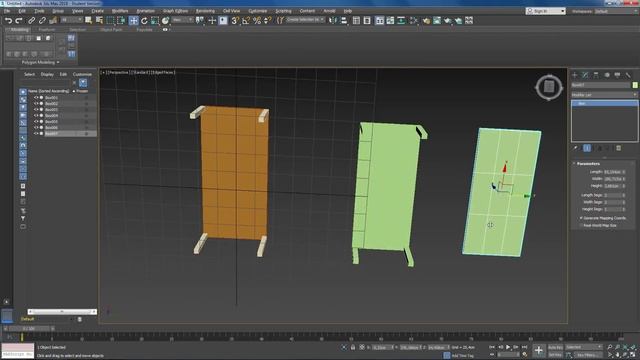This screenshot has height=360, width=640.
Task: Open the selection filter All dropdown
Action: coord(71,20)
